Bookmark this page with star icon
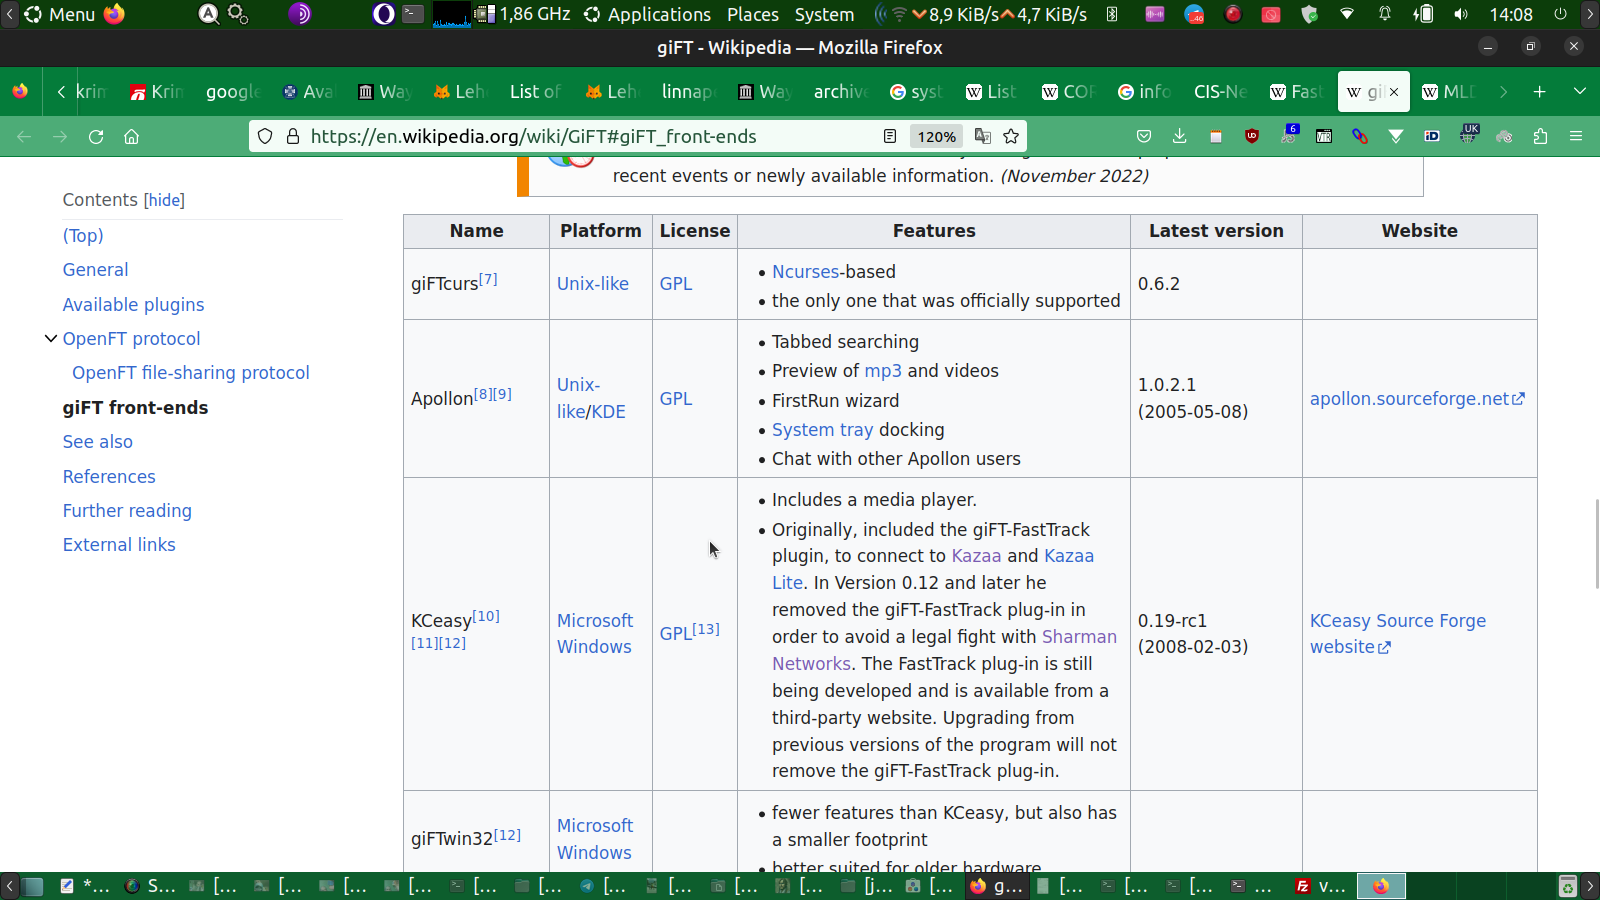 point(1011,137)
